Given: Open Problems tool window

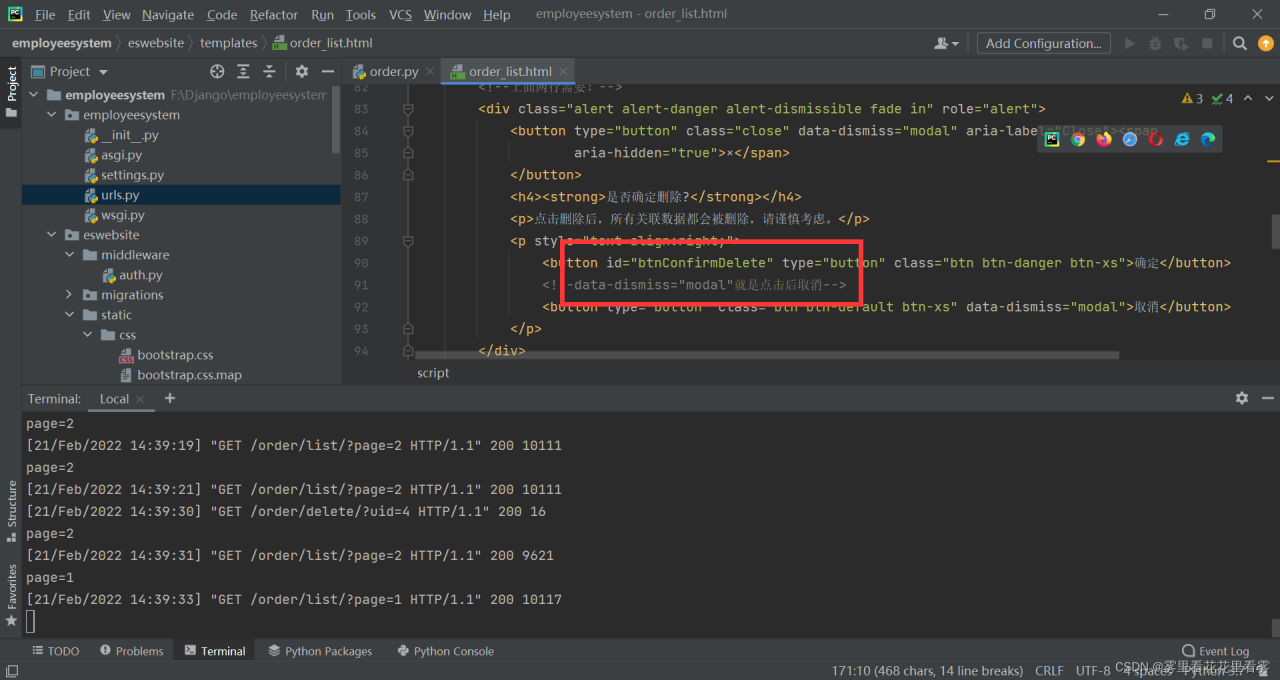Looking at the screenshot, I should [x=131, y=651].
